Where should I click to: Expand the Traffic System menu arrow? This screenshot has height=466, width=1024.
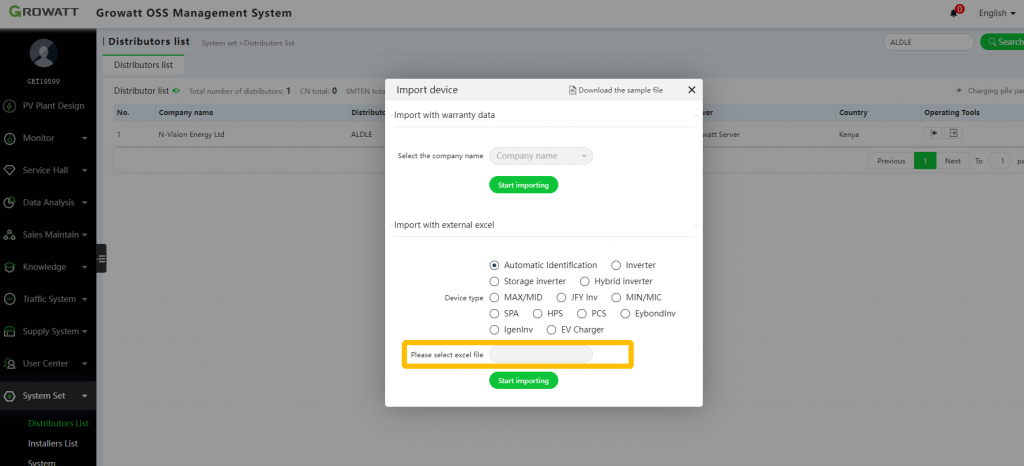(x=85, y=299)
